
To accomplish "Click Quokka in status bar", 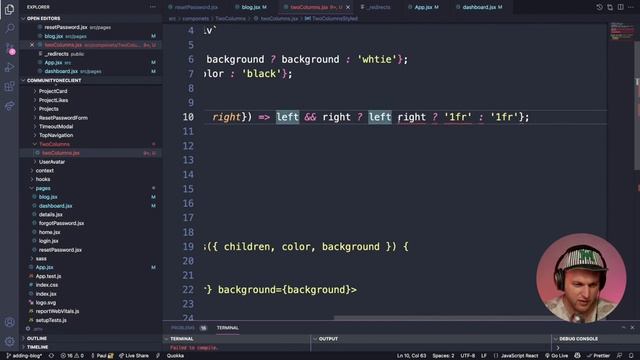I will click(x=175, y=356).
